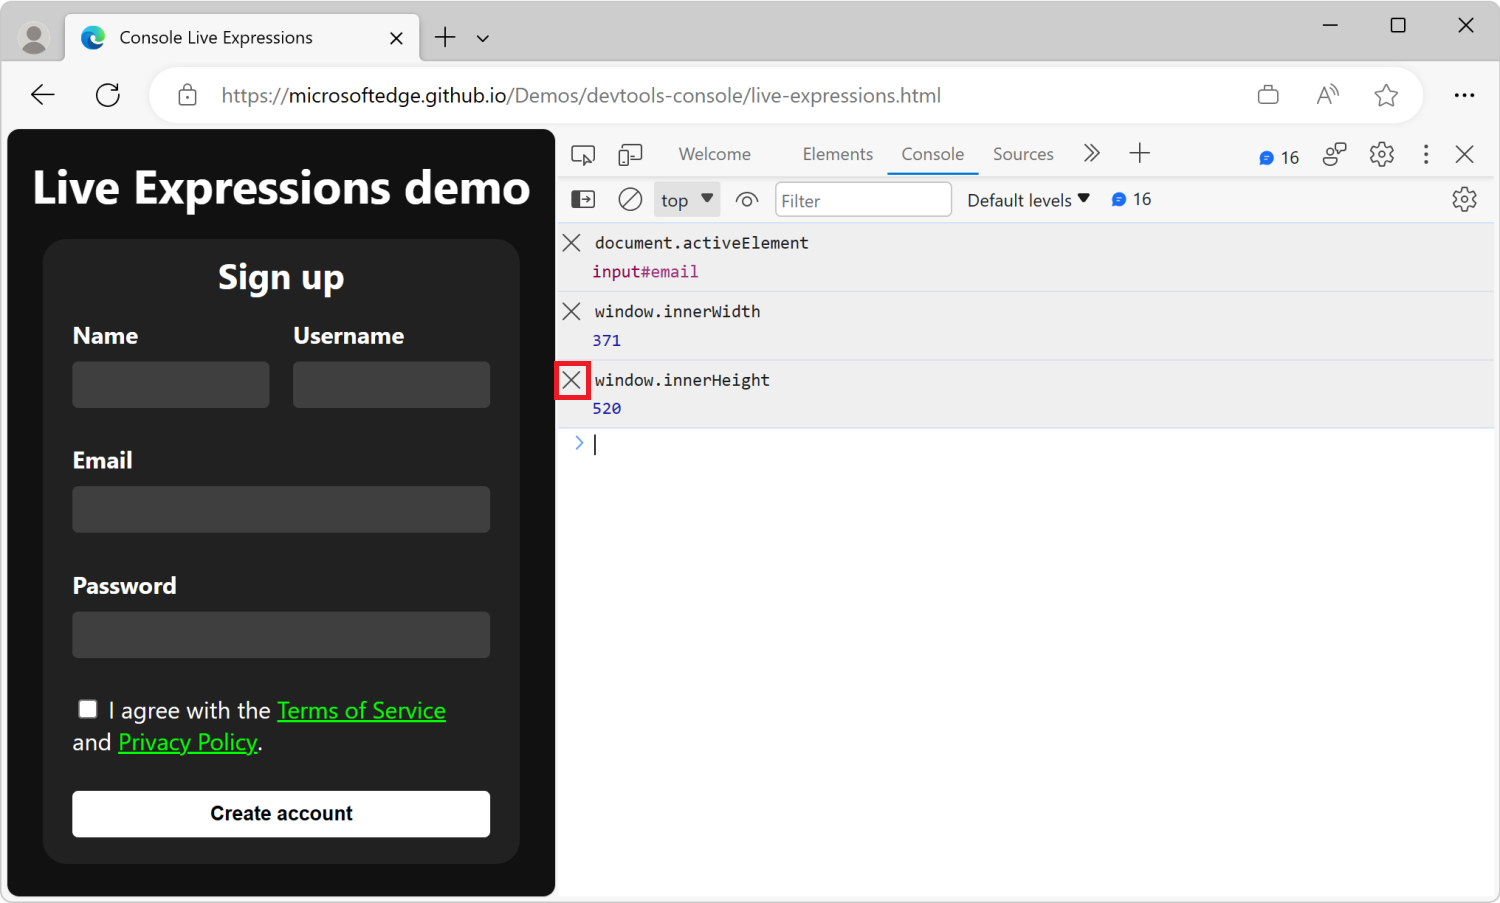Switch to the Elements tab

click(837, 153)
